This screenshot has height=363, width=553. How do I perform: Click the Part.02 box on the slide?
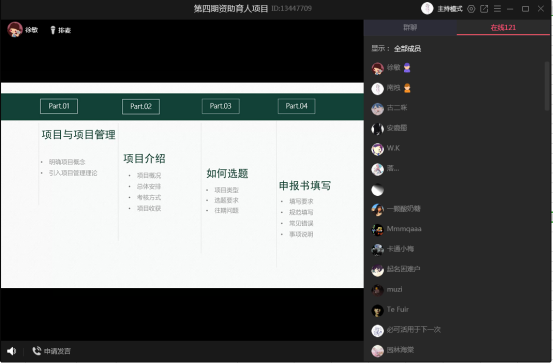[141, 107]
